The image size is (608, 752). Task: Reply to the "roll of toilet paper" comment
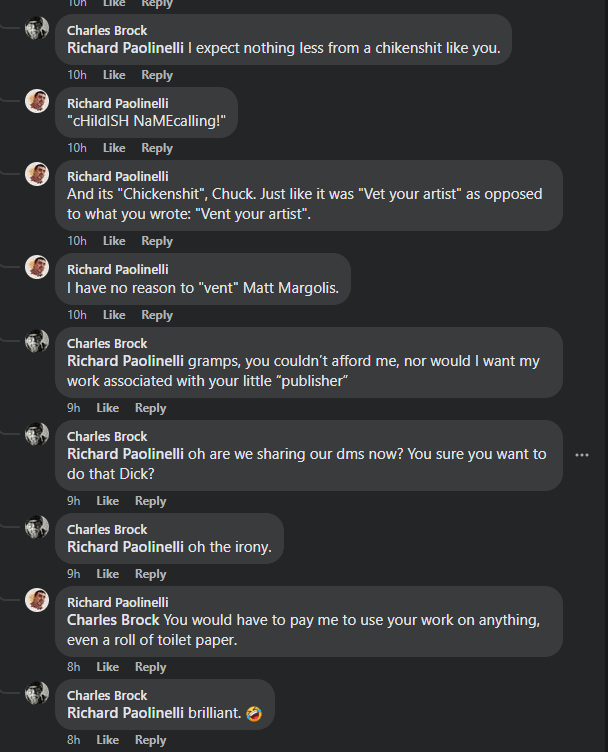tap(150, 667)
